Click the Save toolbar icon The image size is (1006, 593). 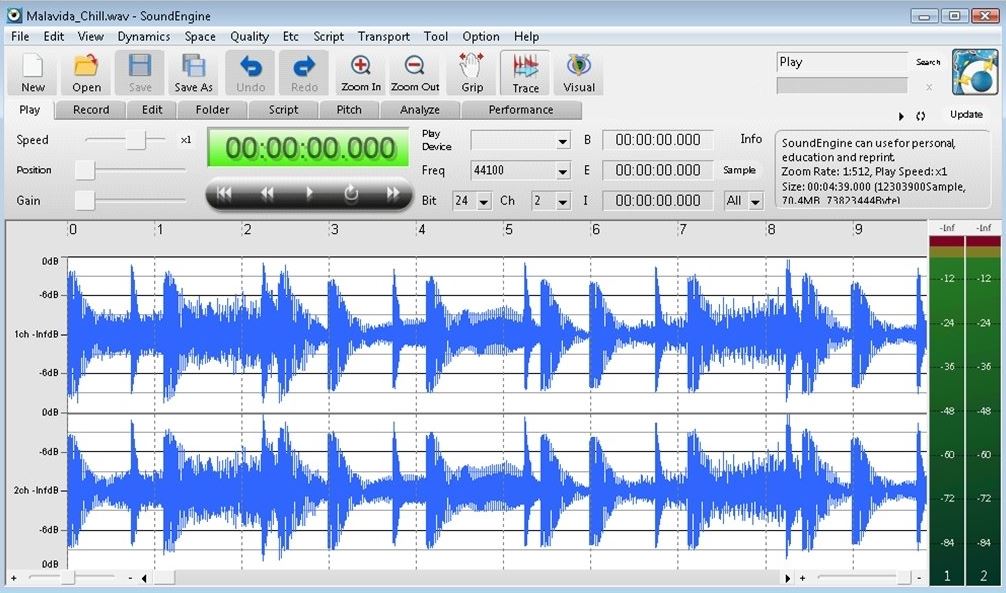pyautogui.click(x=140, y=73)
